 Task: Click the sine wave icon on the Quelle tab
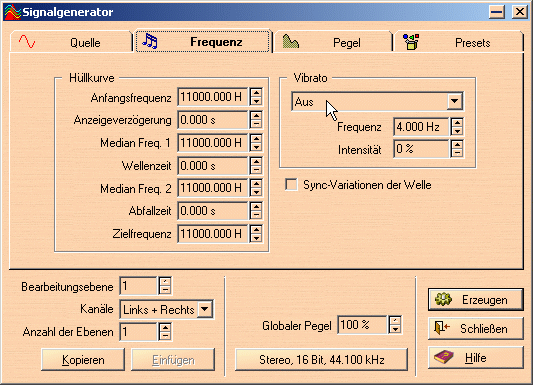pos(27,41)
